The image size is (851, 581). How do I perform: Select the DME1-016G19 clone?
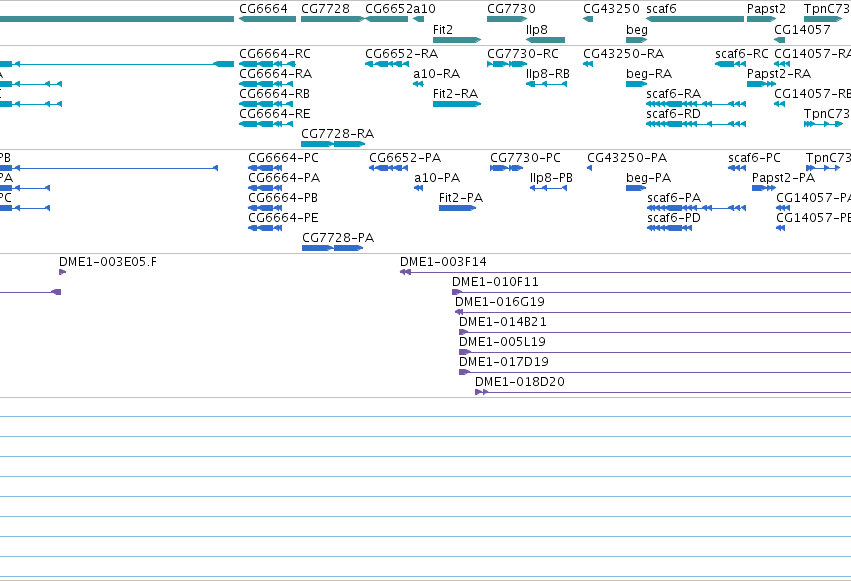tap(653, 312)
